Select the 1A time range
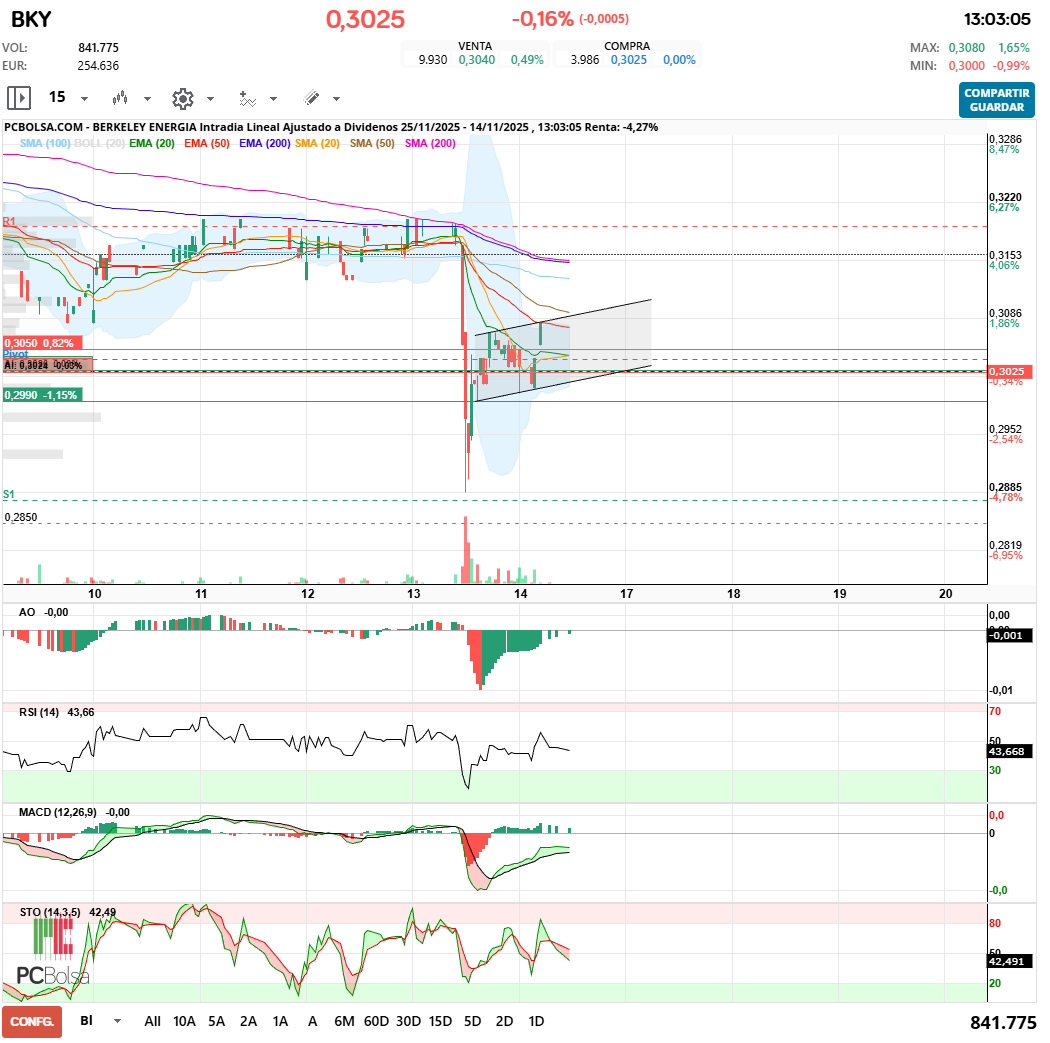This screenshot has height=1043, width=1050. click(280, 1021)
